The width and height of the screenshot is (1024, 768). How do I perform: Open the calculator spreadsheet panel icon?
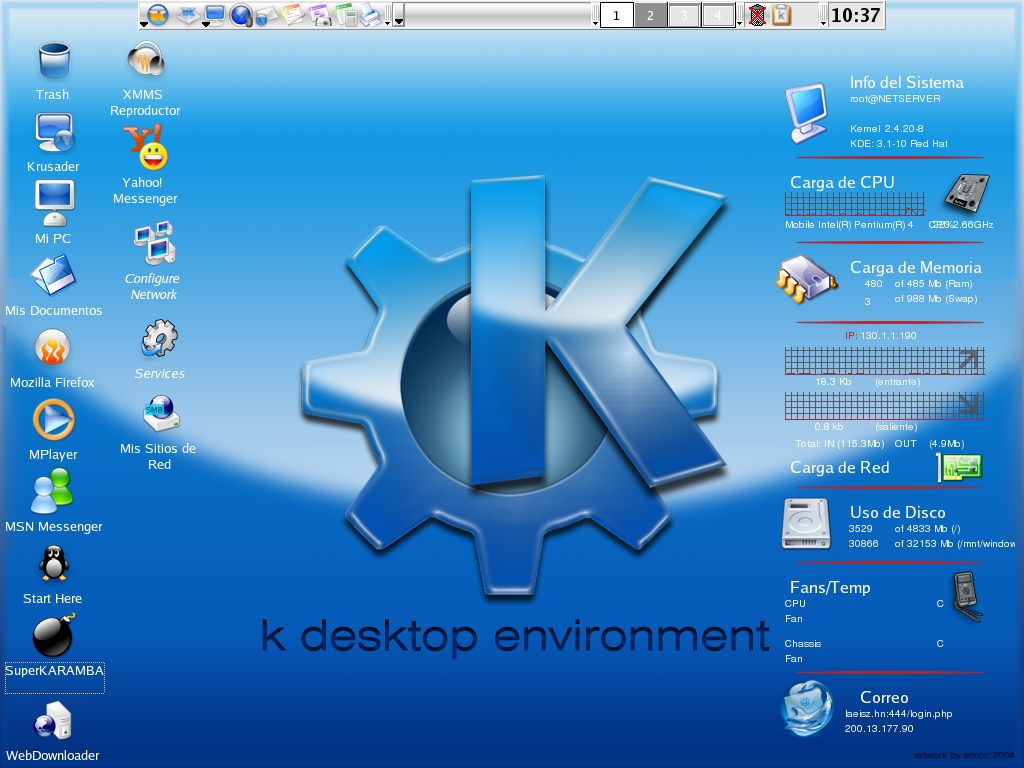click(x=345, y=14)
